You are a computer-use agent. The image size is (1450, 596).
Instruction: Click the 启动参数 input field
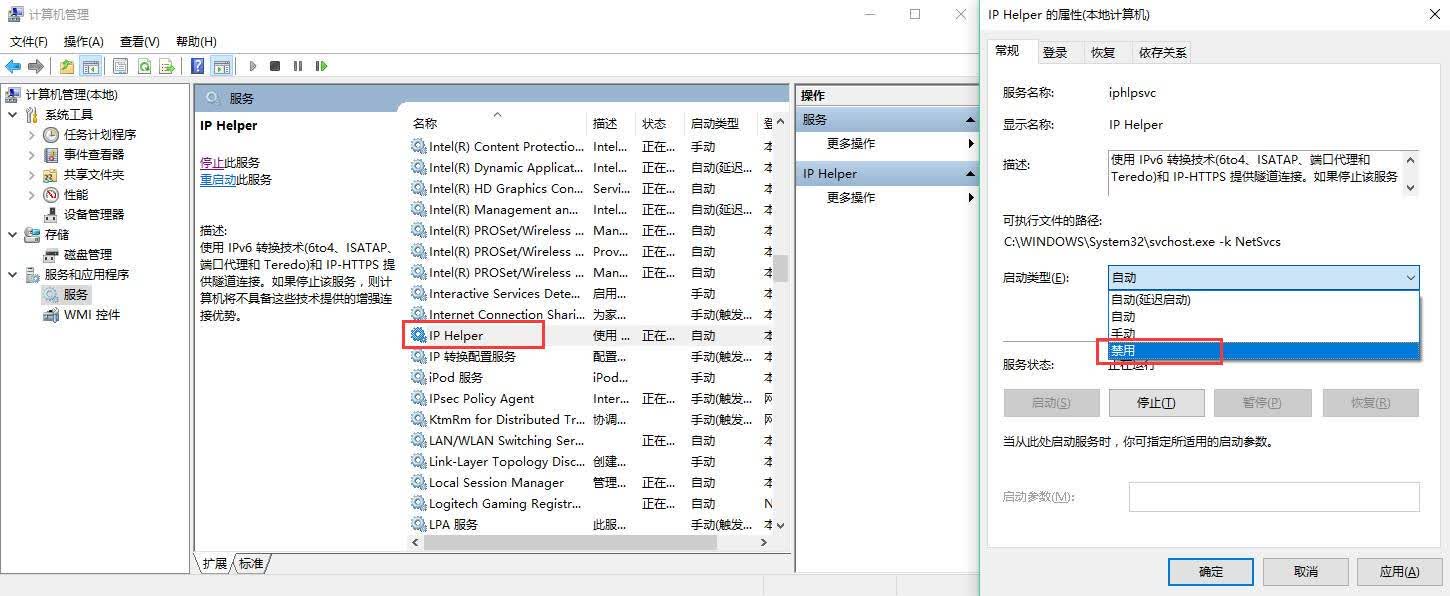1274,497
